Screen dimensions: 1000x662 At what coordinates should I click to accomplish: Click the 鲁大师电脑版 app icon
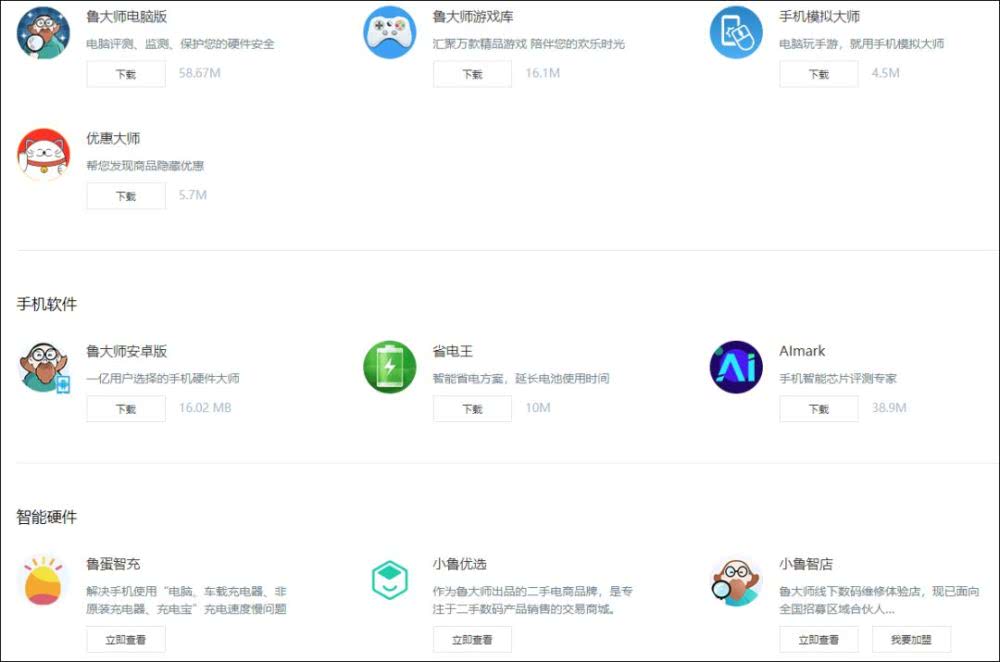tap(43, 33)
